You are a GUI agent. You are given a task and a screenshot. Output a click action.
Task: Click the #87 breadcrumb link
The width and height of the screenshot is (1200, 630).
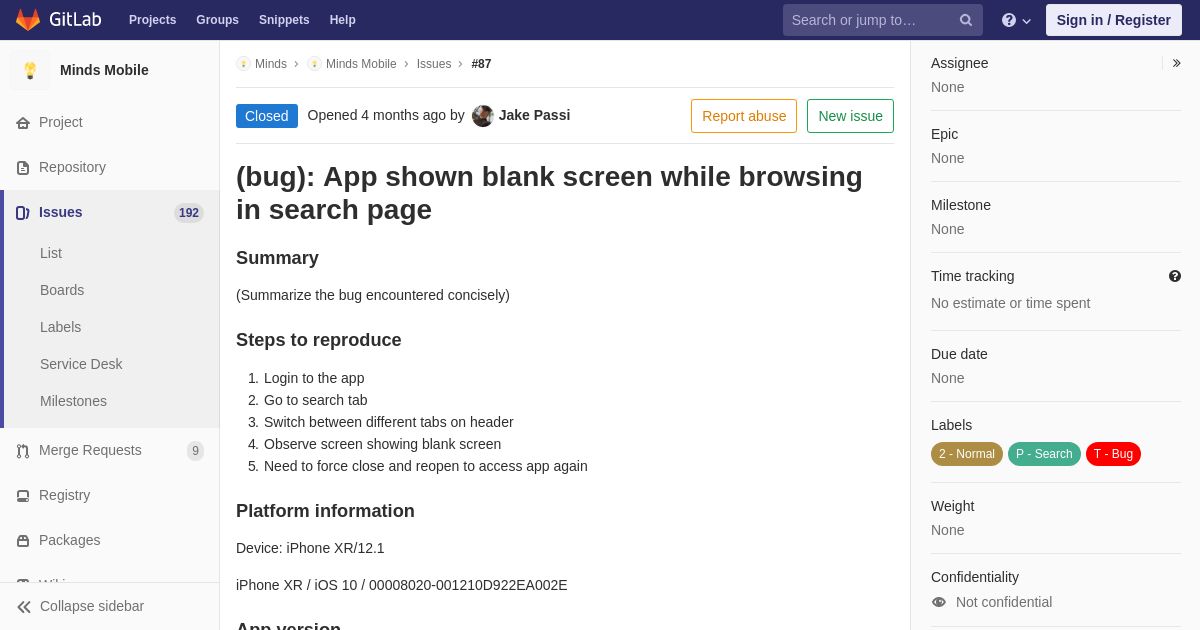pyautogui.click(x=482, y=64)
